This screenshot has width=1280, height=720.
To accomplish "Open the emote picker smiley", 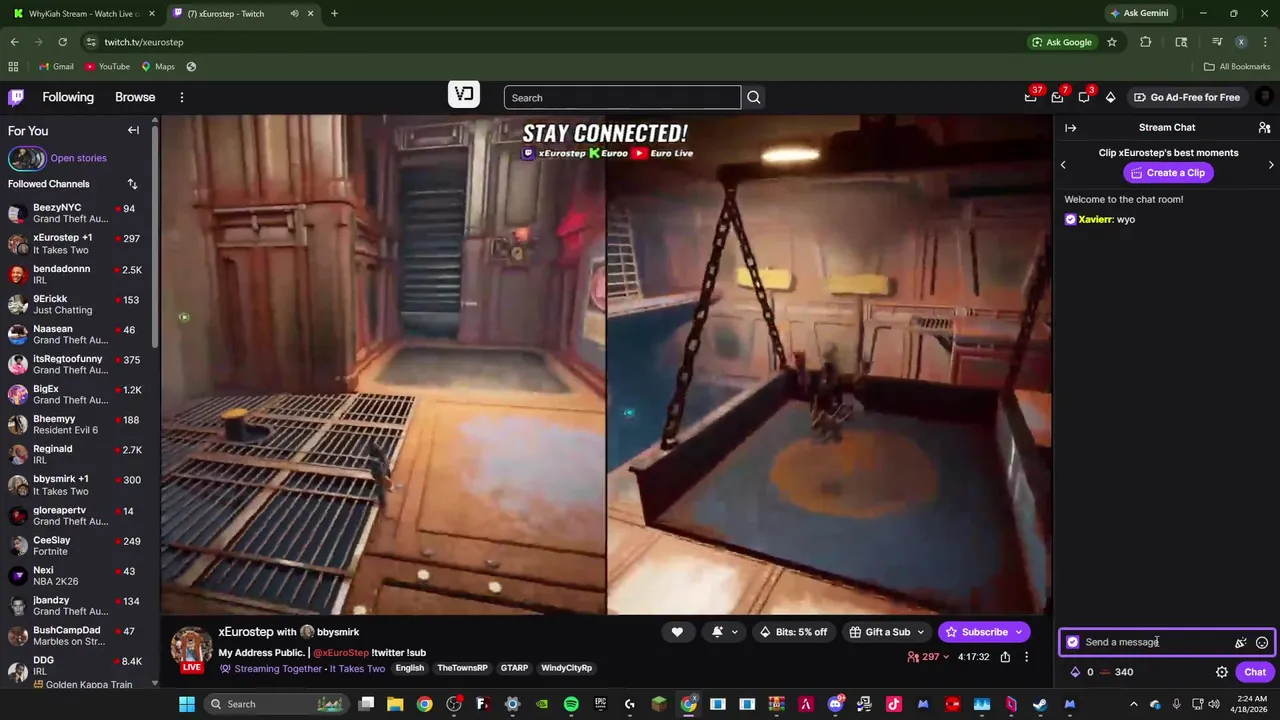I will pyautogui.click(x=1262, y=642).
